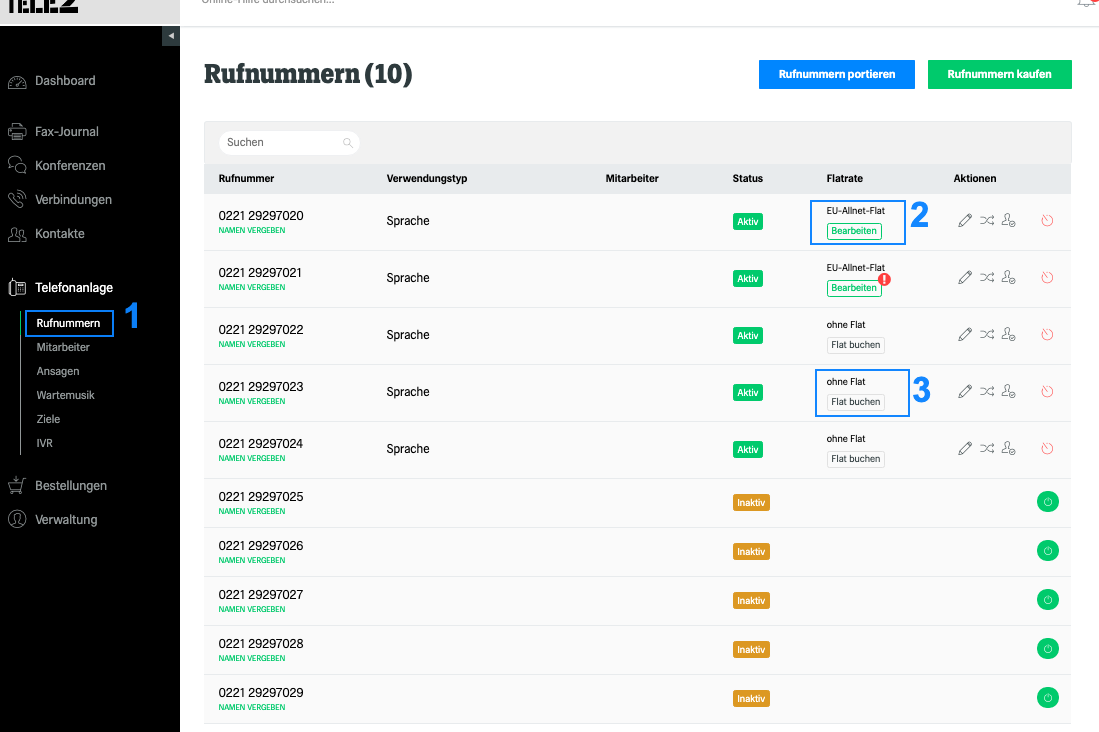Deactivate number 0221 29297023 via the red power icon

[1047, 391]
